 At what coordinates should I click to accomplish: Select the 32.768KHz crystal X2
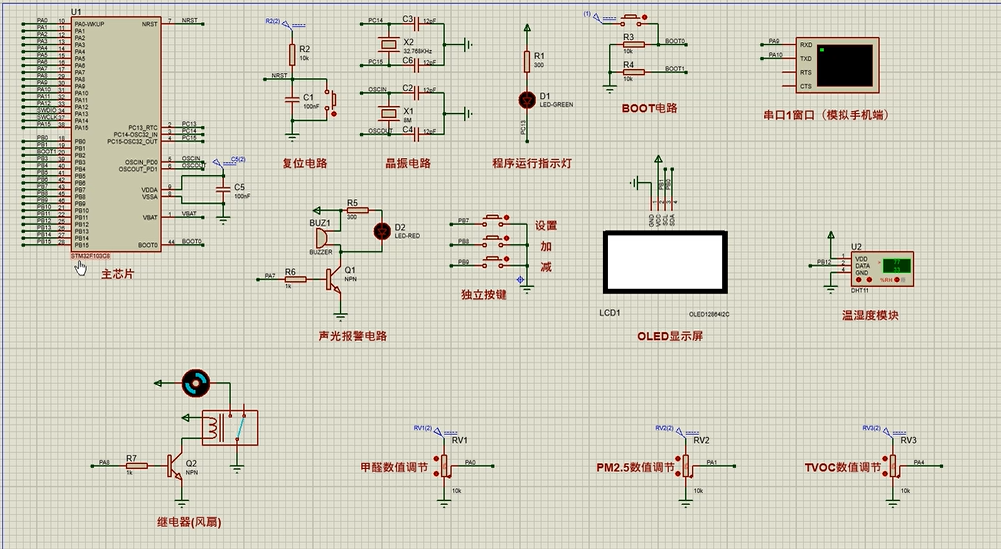[x=388, y=44]
